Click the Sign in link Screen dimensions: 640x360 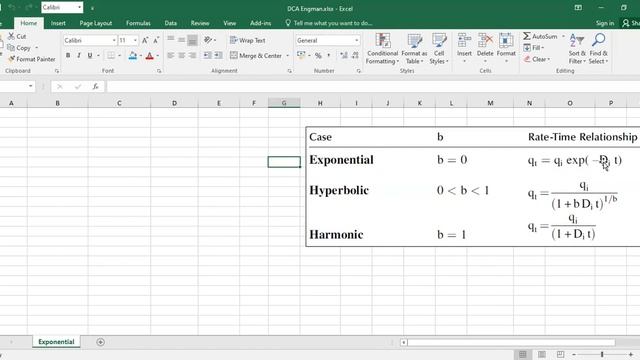pyautogui.click(x=604, y=23)
